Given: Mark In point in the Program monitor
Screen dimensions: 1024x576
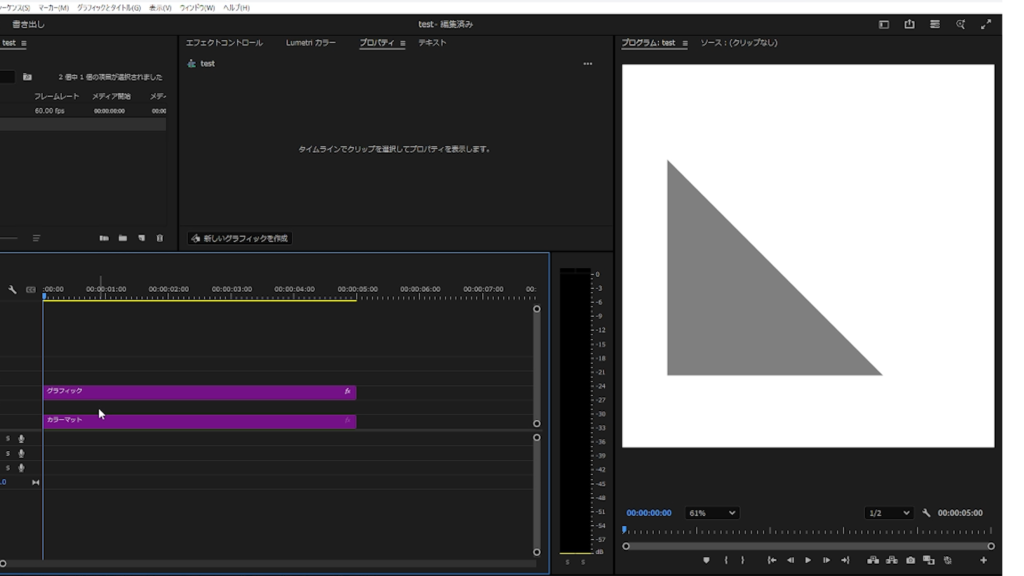Looking at the screenshot, I should (x=726, y=560).
